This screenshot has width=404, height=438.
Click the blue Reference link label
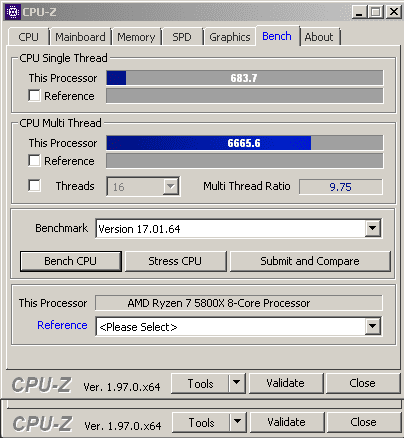tap(62, 325)
